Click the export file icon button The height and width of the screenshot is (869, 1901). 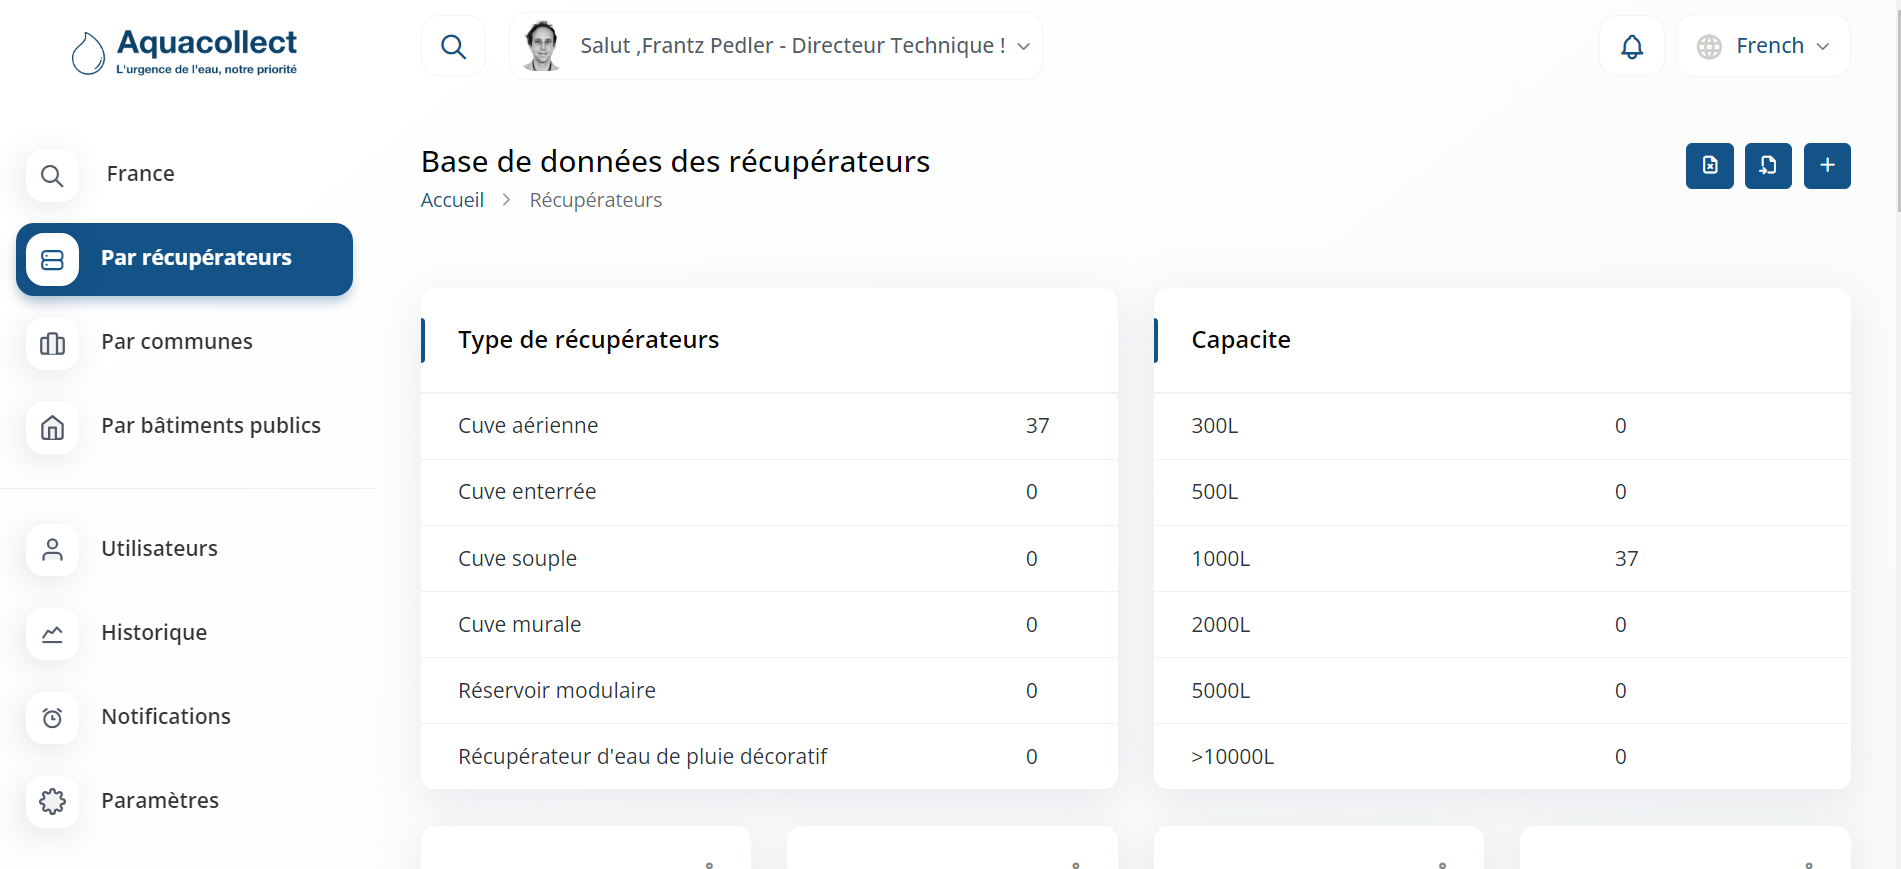coord(1709,166)
